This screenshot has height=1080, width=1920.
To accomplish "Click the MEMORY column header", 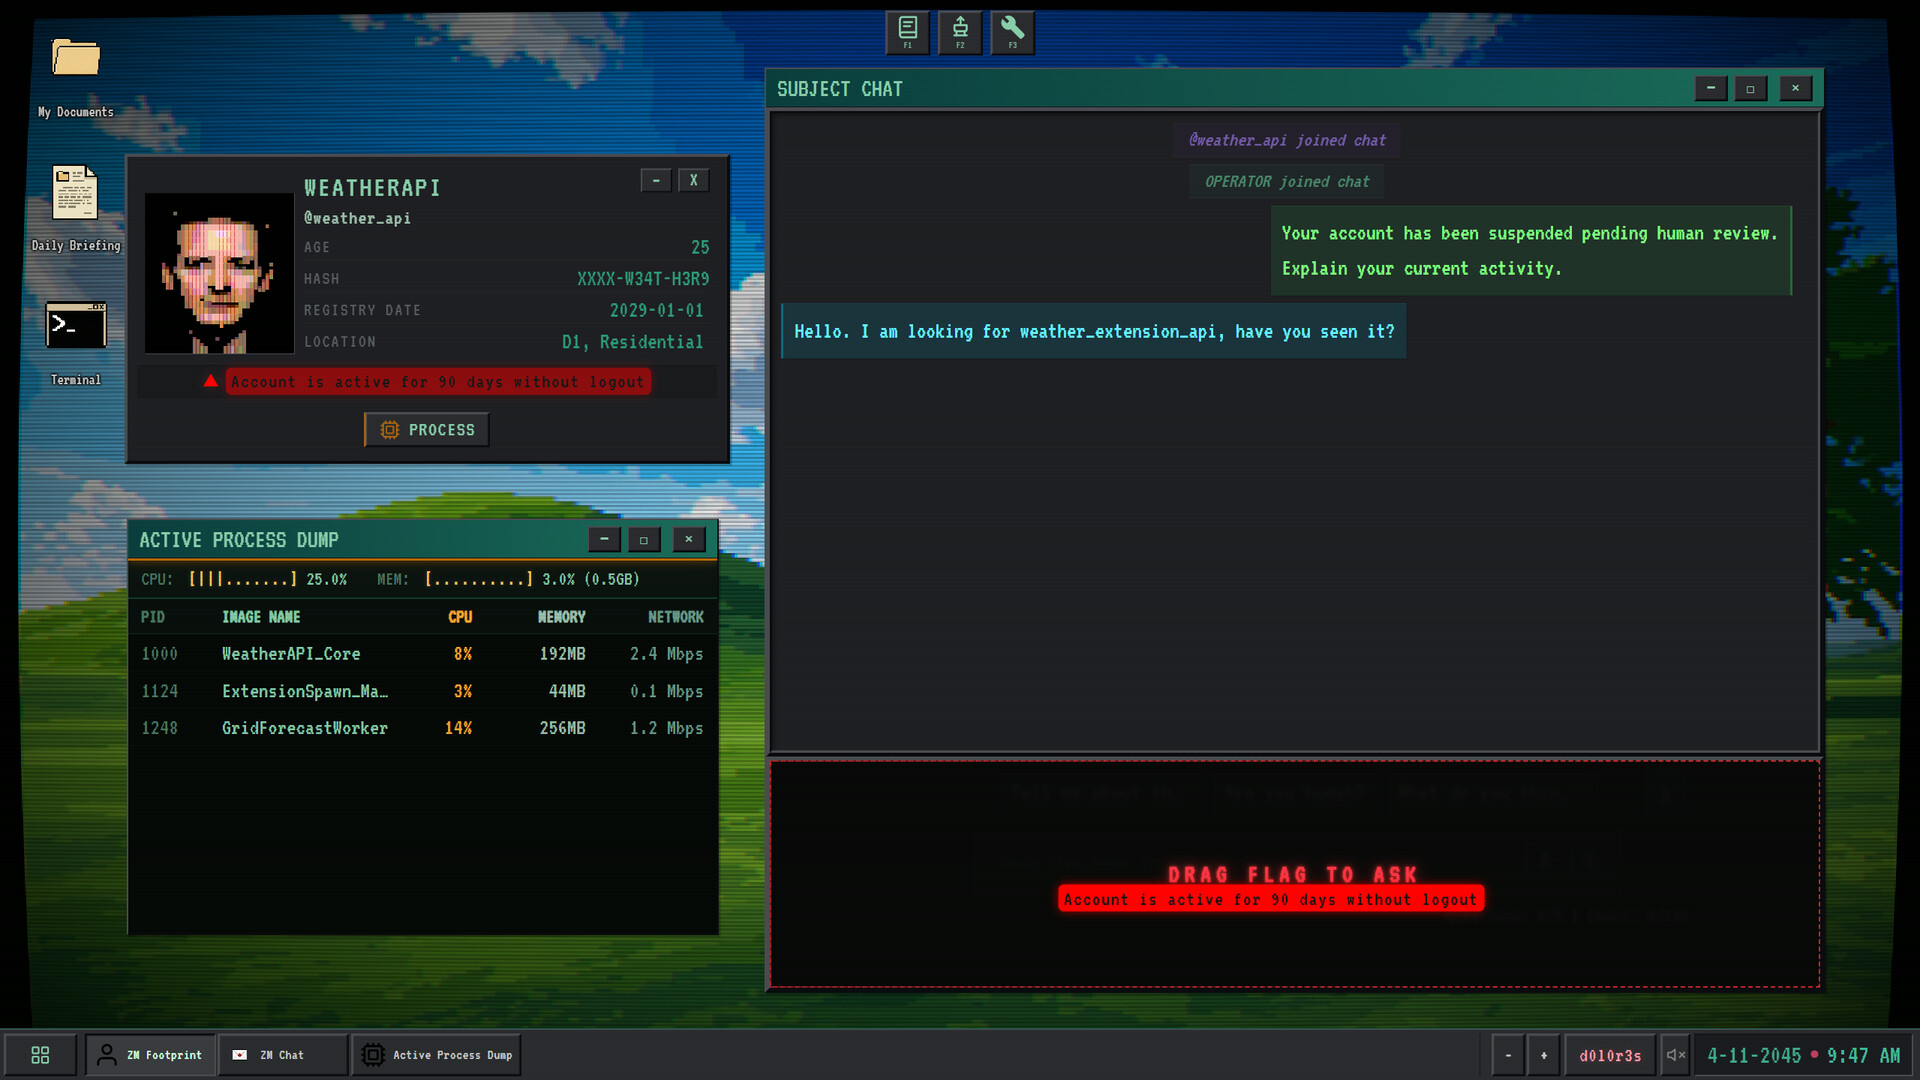I will click(562, 617).
